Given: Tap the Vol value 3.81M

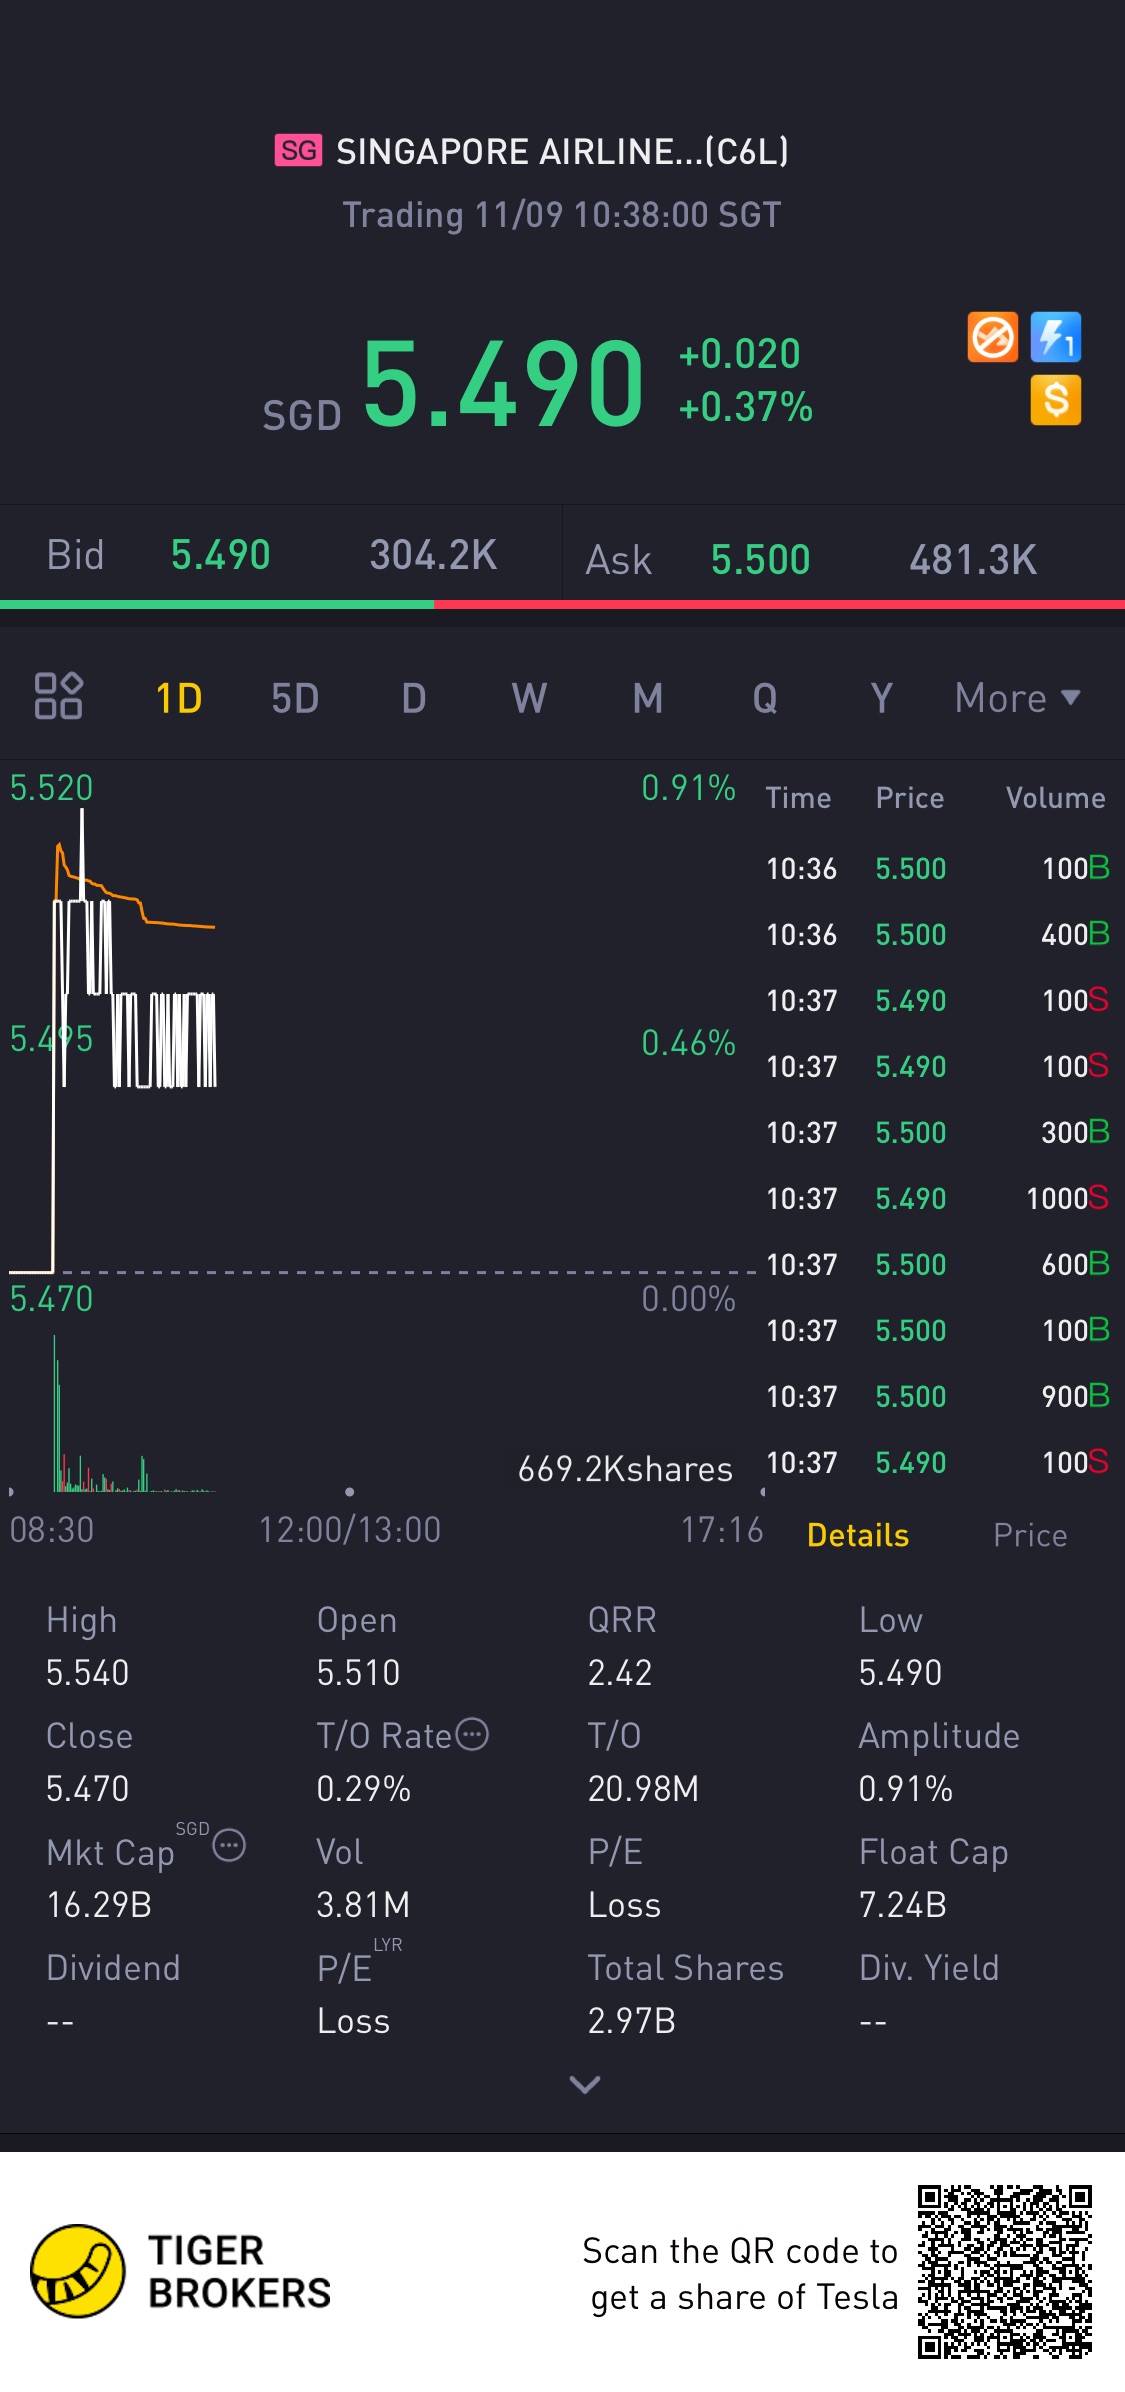Looking at the screenshot, I should 363,1904.
